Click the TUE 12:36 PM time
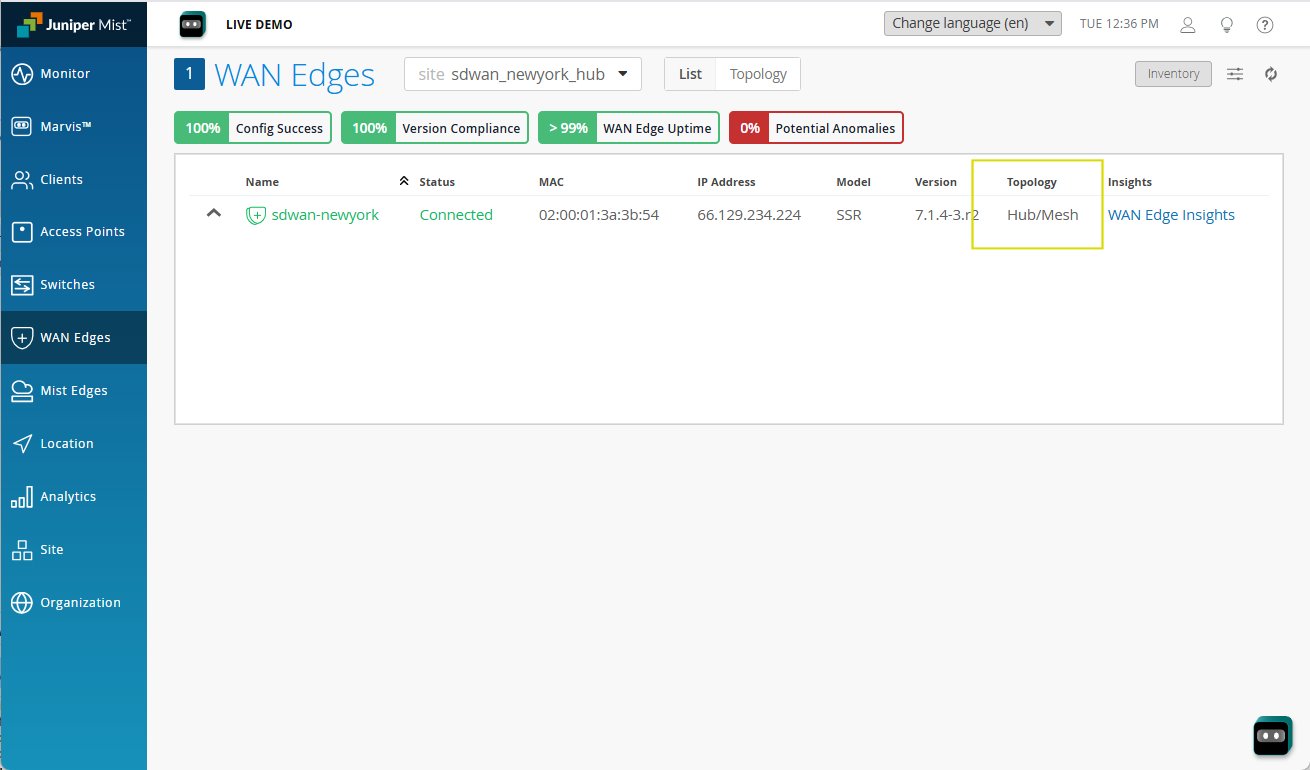Screen dimensions: 1310x770 pyautogui.click(x=1119, y=24)
